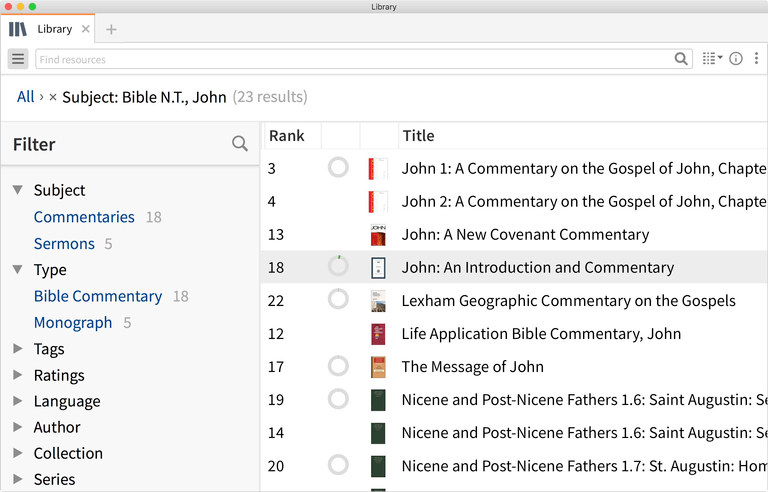This screenshot has width=768, height=492.
Task: Close the Library tab
Action: point(85,29)
